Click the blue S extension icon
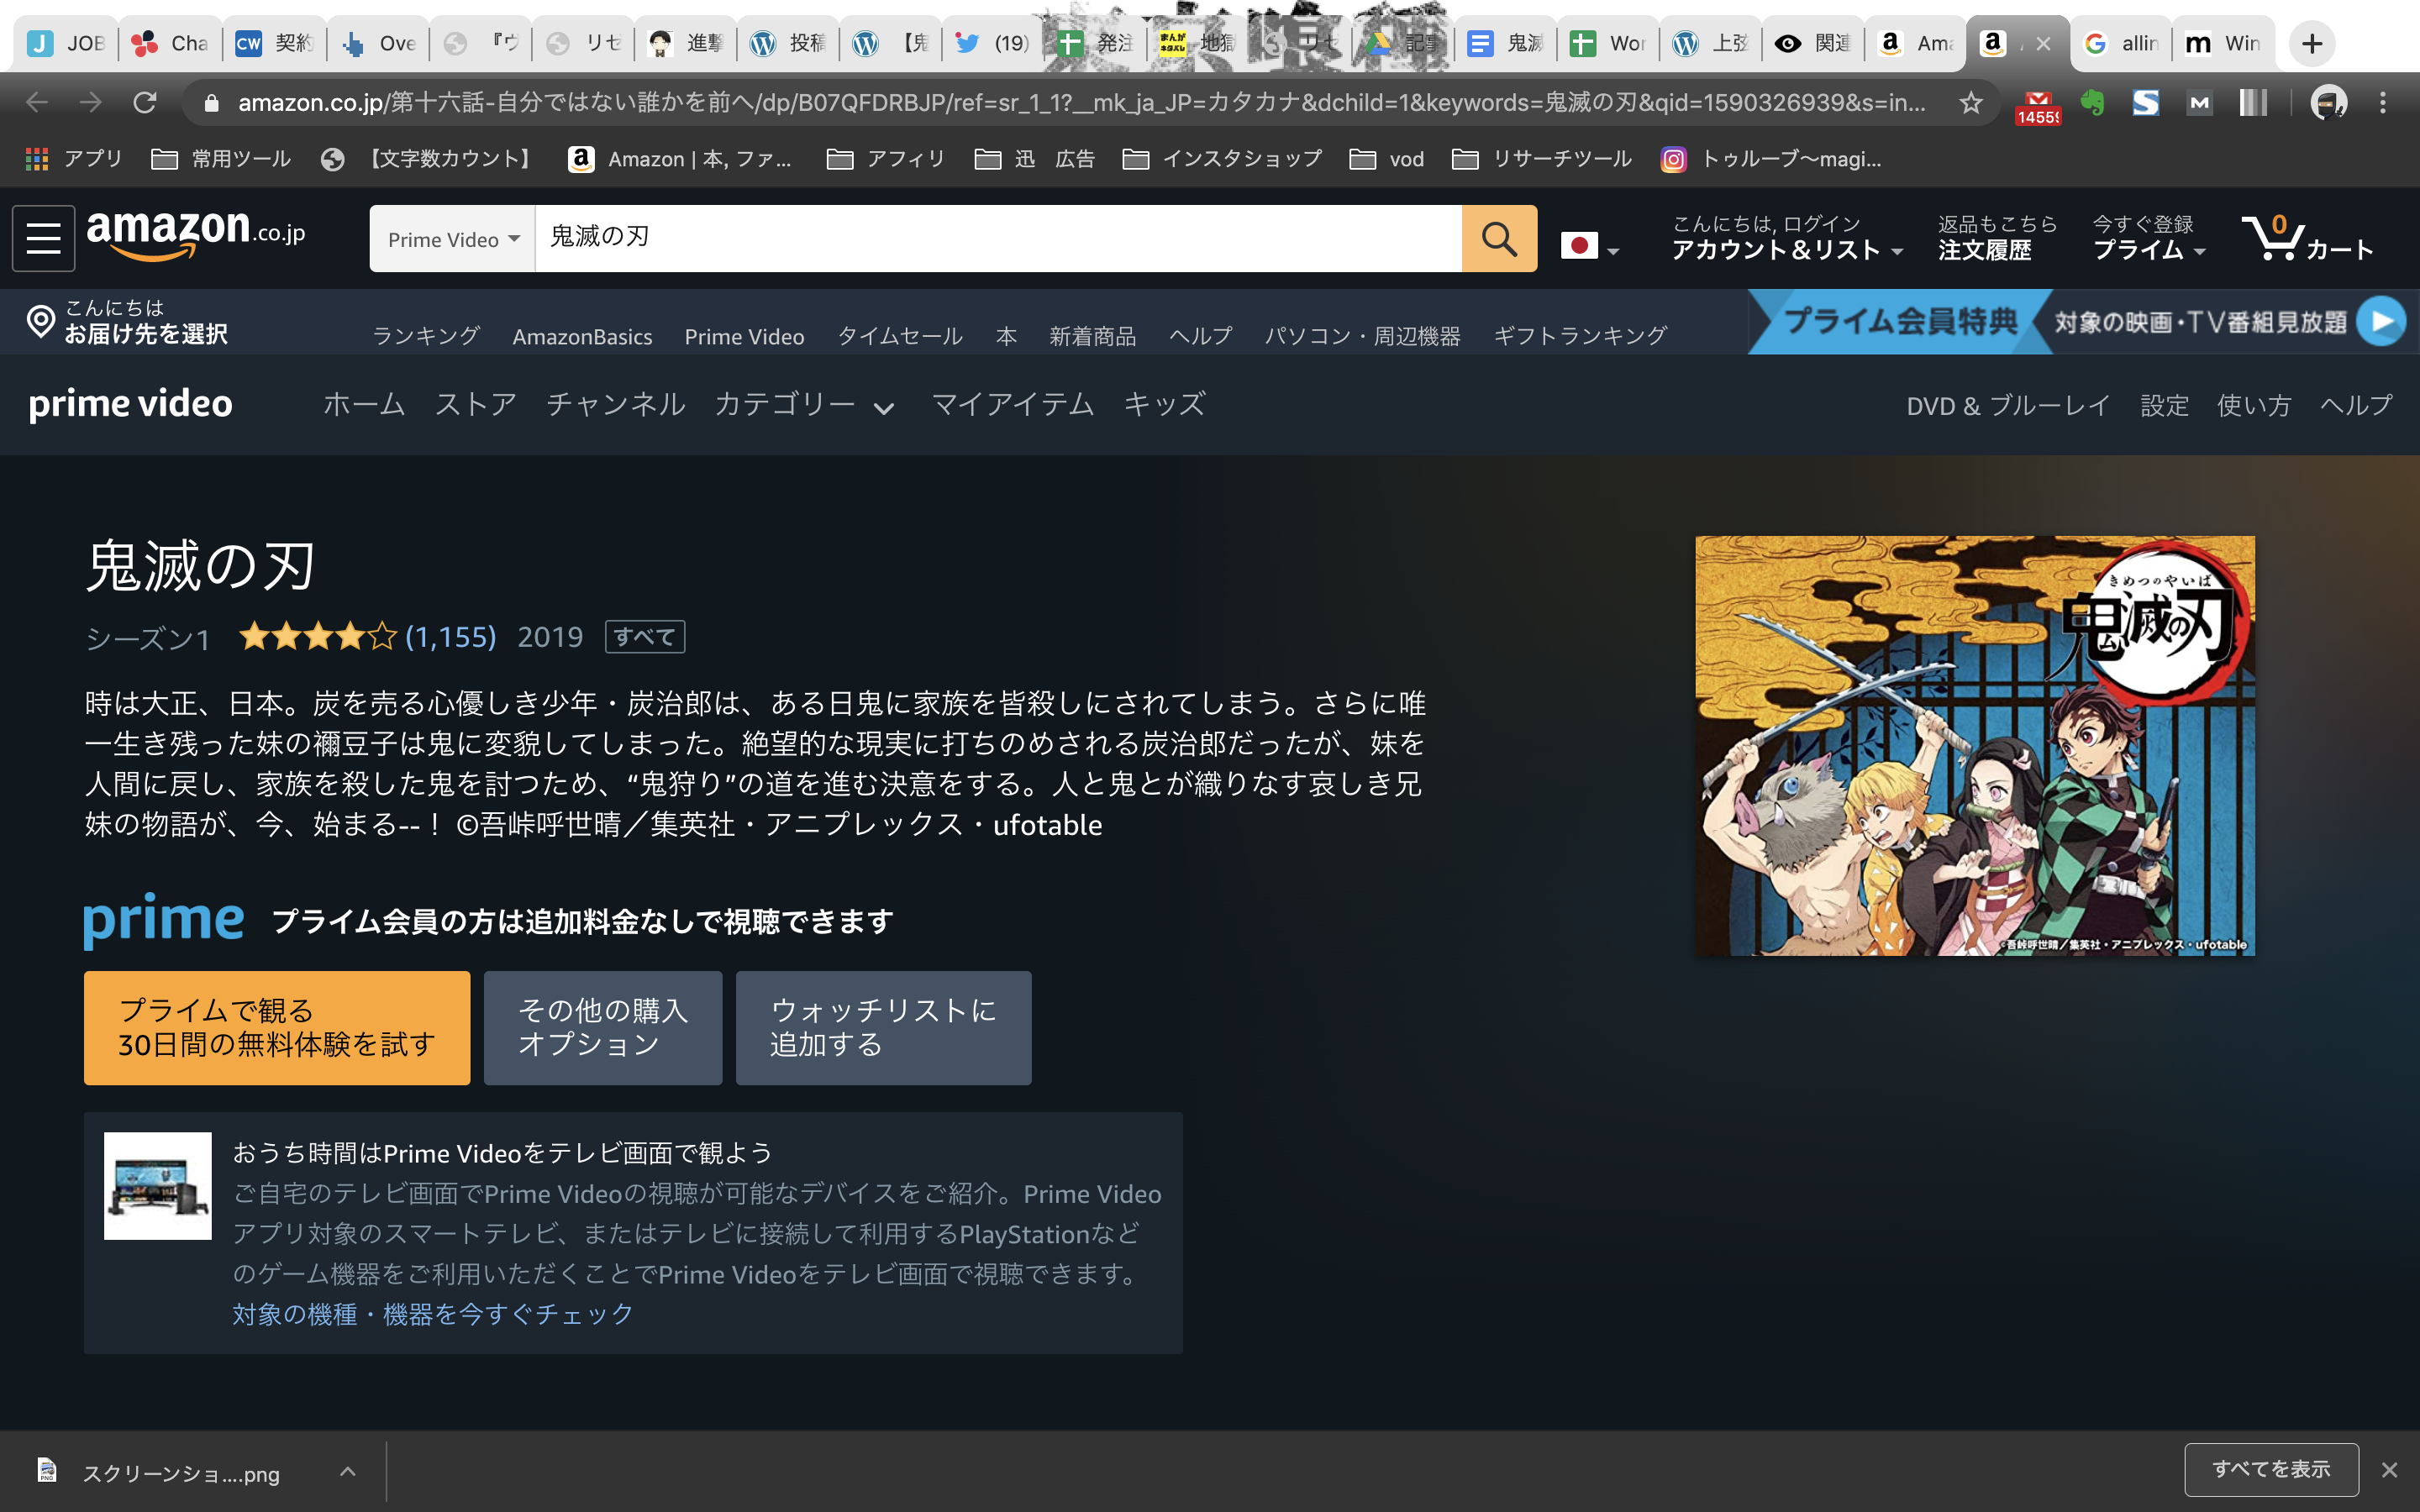The height and width of the screenshot is (1512, 2420). 2145,102
